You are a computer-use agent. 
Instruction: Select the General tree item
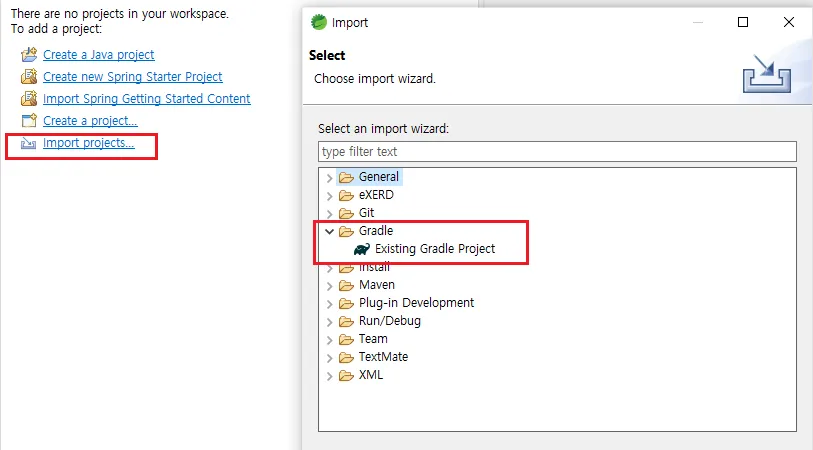[379, 177]
